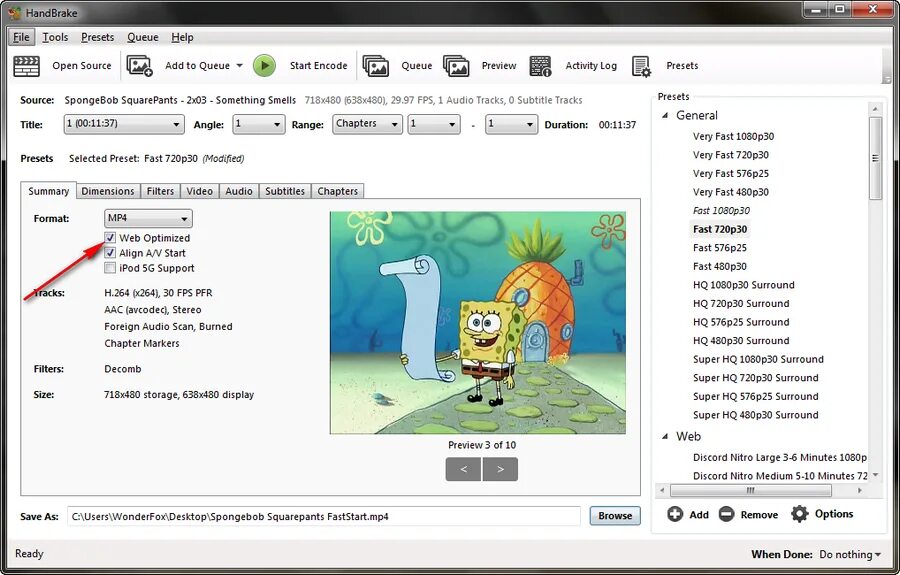Screen dimensions: 900x575
Task: Click the green Start Encode play icon
Action: pos(265,65)
